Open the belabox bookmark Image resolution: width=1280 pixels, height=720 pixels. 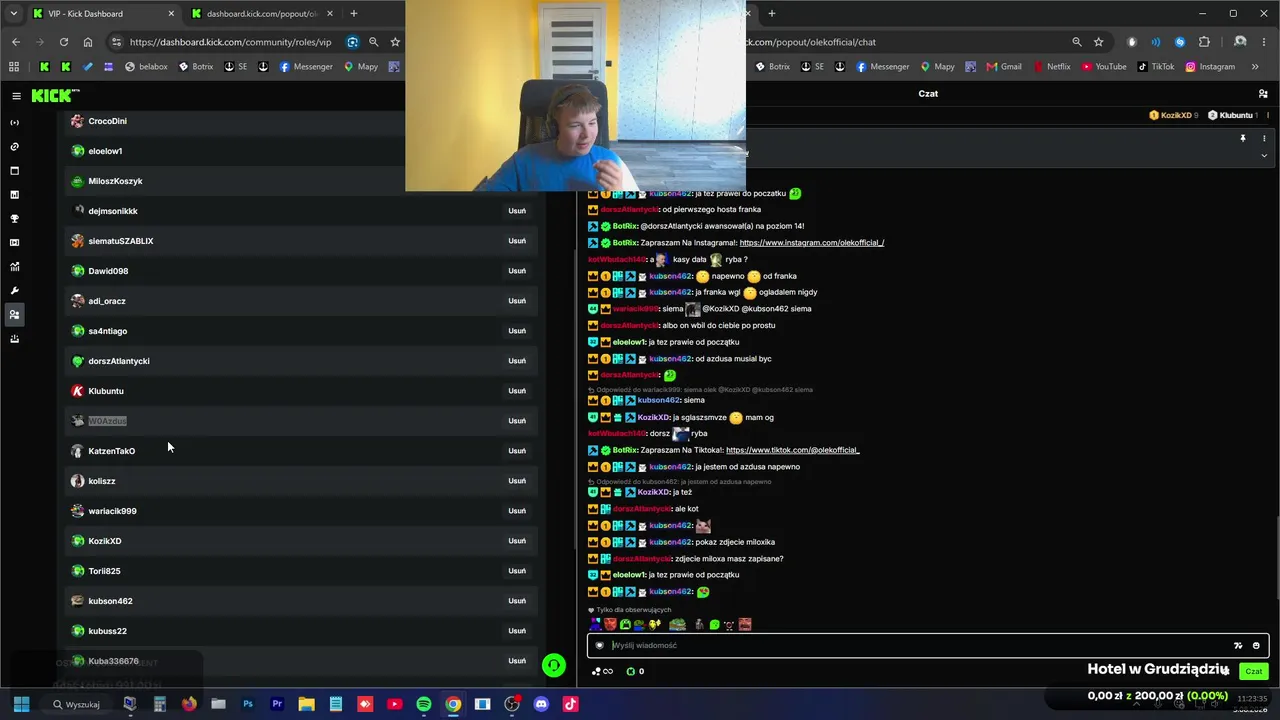coord(146,67)
